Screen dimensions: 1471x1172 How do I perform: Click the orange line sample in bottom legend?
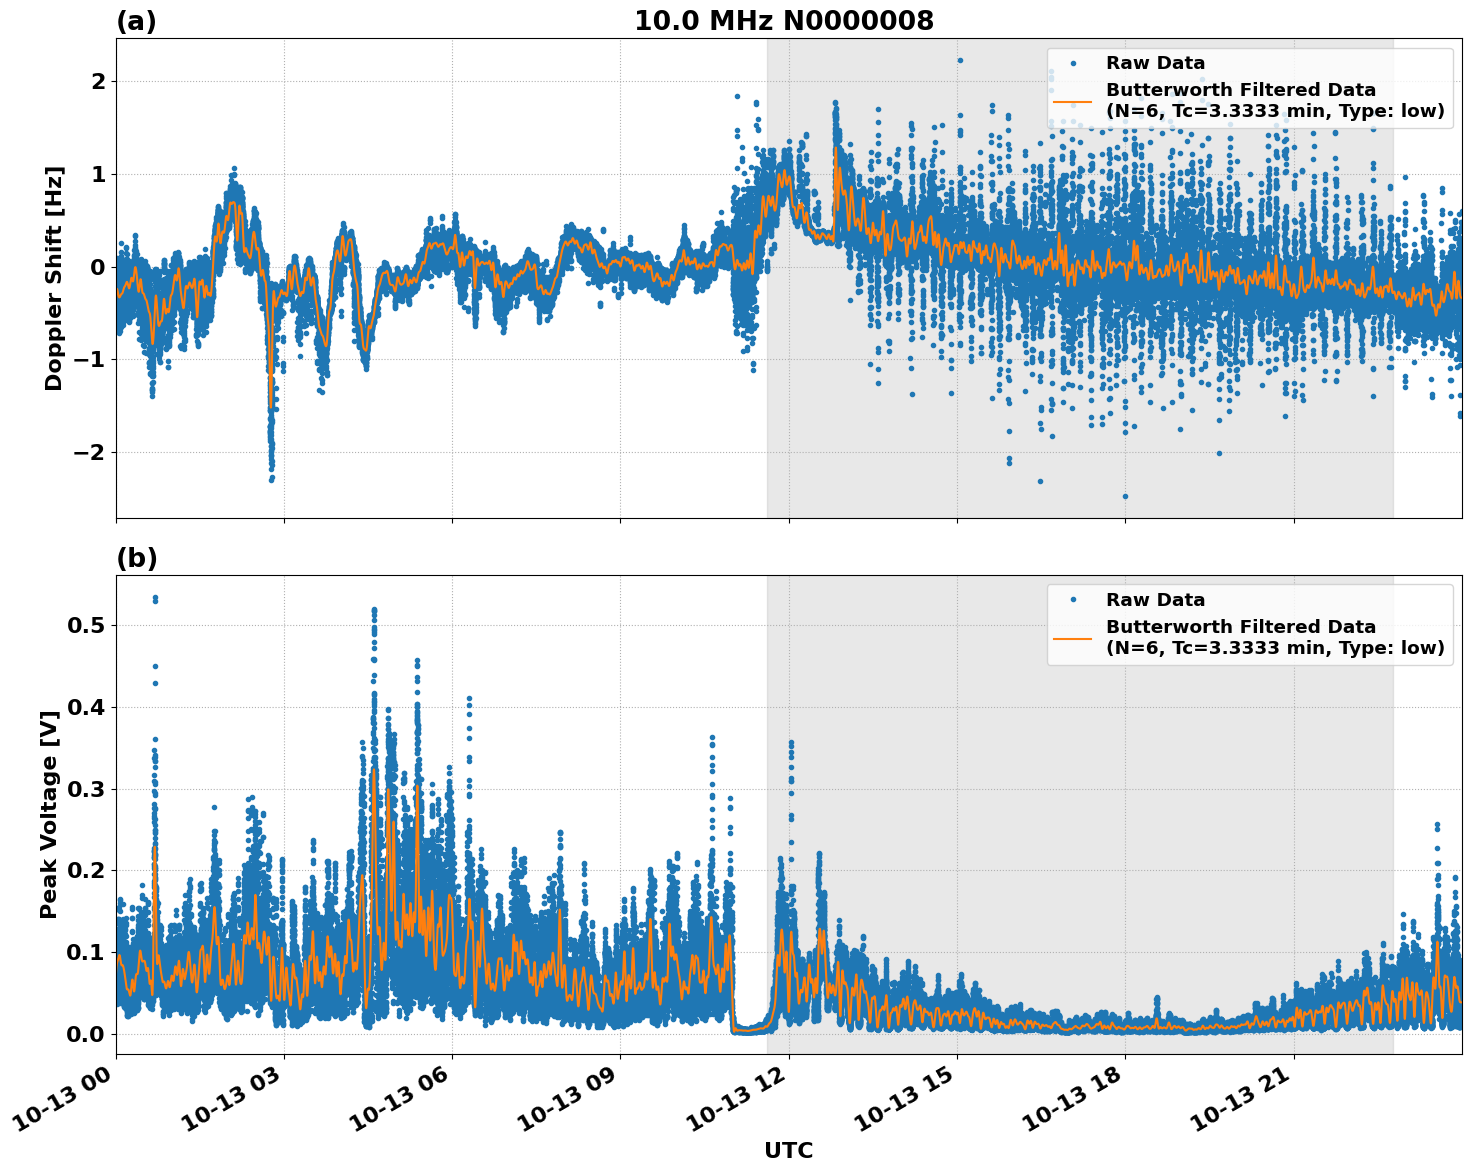(1073, 638)
